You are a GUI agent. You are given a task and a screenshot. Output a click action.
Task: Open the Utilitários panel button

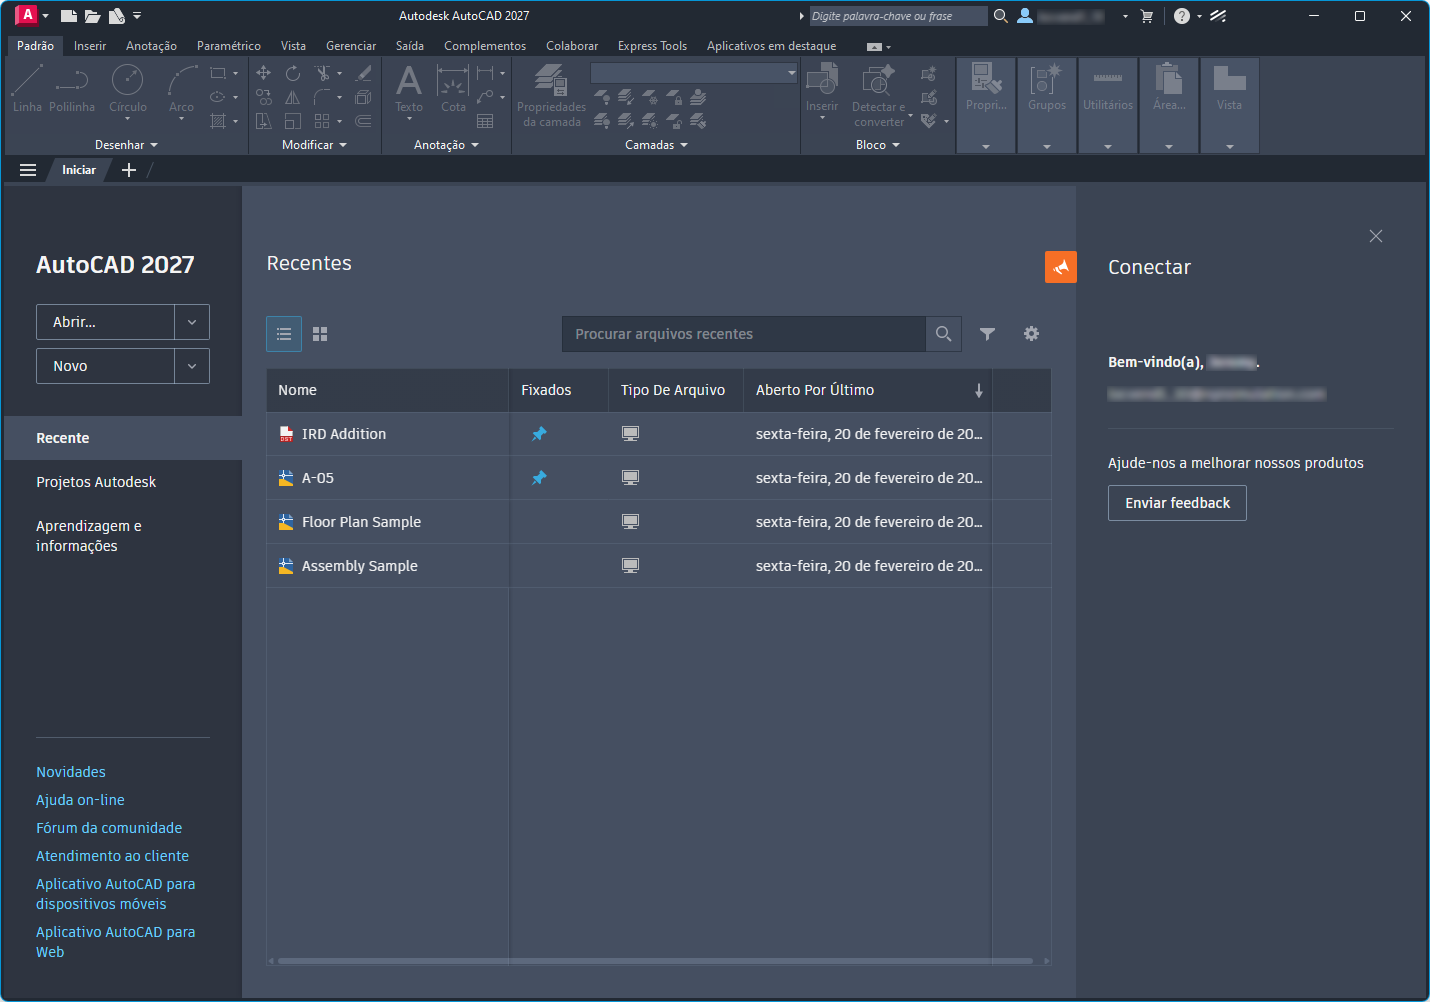click(x=1108, y=105)
